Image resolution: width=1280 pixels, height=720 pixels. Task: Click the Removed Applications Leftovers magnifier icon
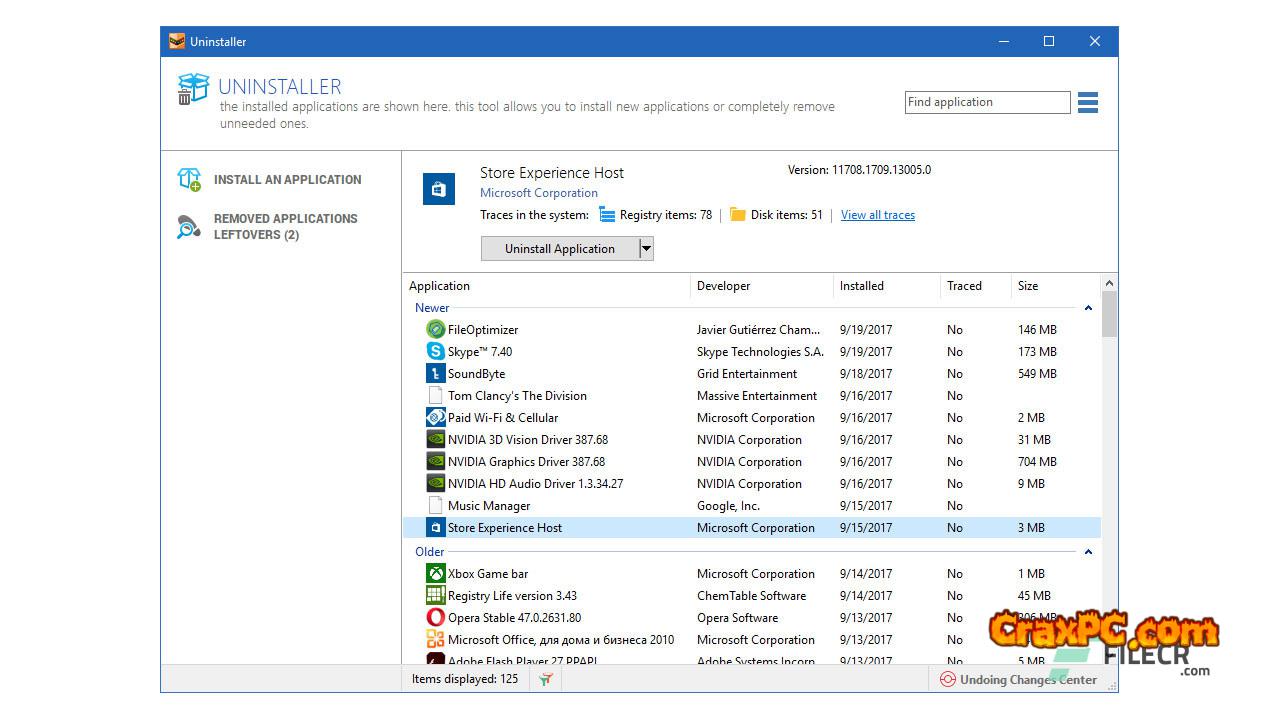pyautogui.click(x=189, y=227)
